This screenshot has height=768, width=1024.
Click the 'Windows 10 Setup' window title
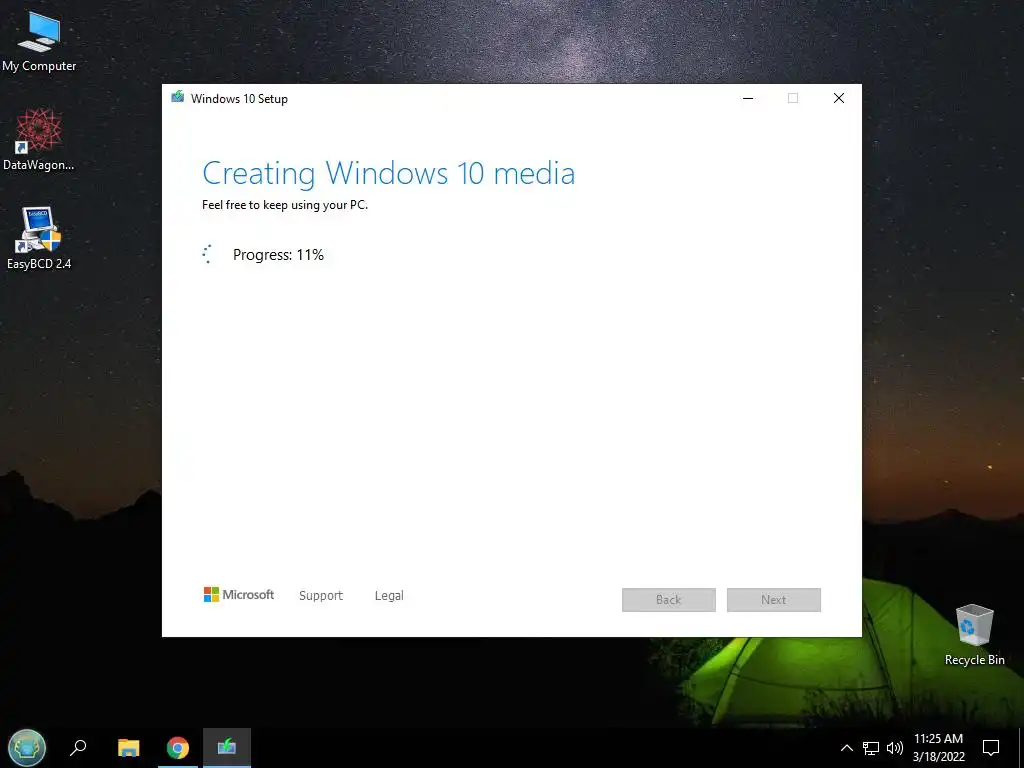click(x=239, y=99)
